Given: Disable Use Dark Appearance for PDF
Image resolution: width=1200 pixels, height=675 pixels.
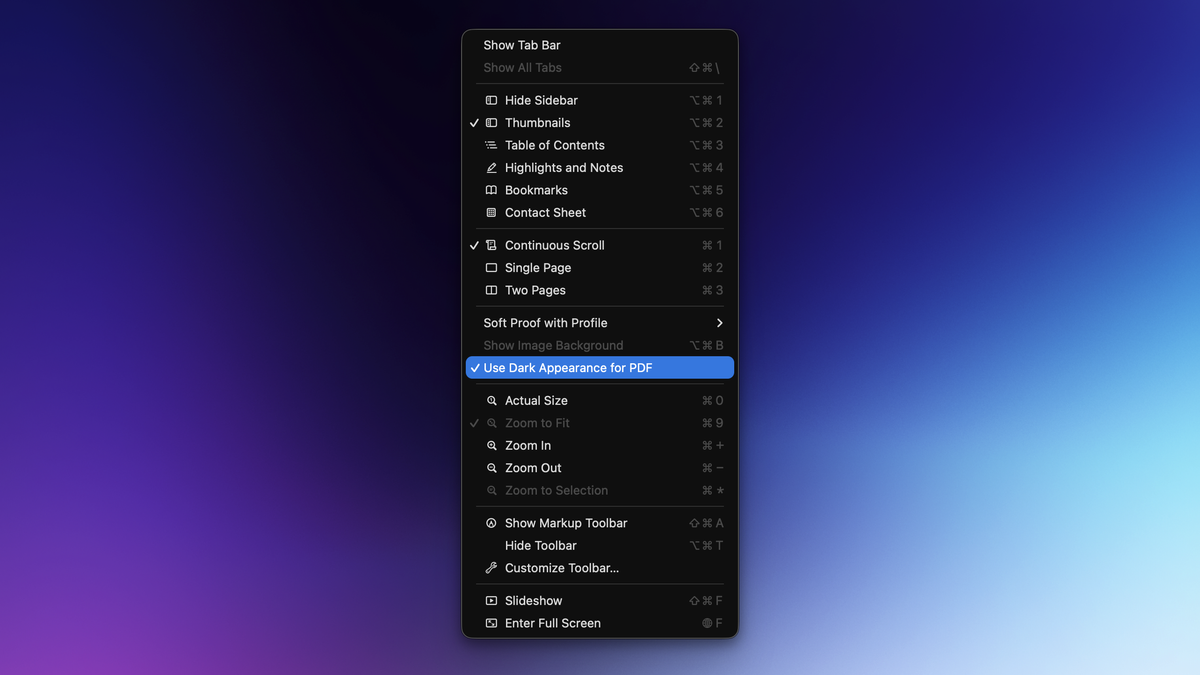Looking at the screenshot, I should pos(567,368).
